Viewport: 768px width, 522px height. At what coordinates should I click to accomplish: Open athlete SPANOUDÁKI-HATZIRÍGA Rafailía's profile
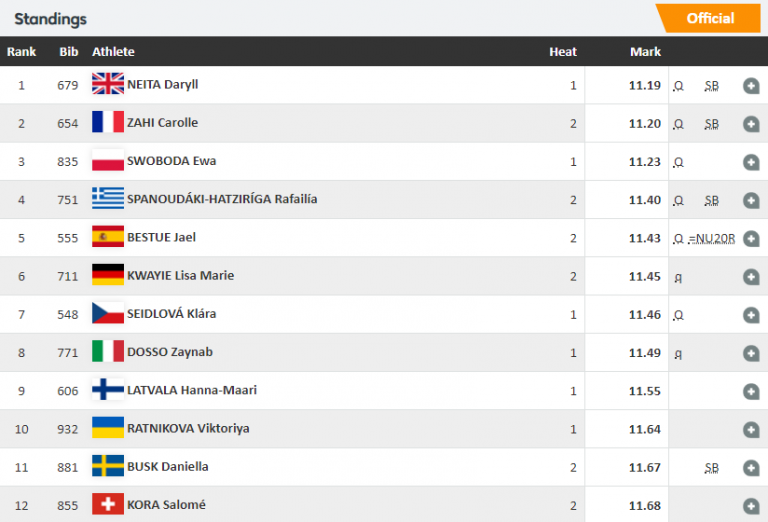[222, 199]
